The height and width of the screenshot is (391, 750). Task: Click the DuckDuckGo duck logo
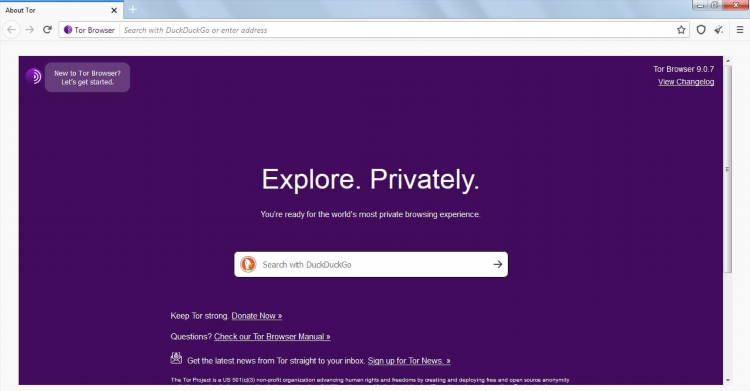click(248, 264)
